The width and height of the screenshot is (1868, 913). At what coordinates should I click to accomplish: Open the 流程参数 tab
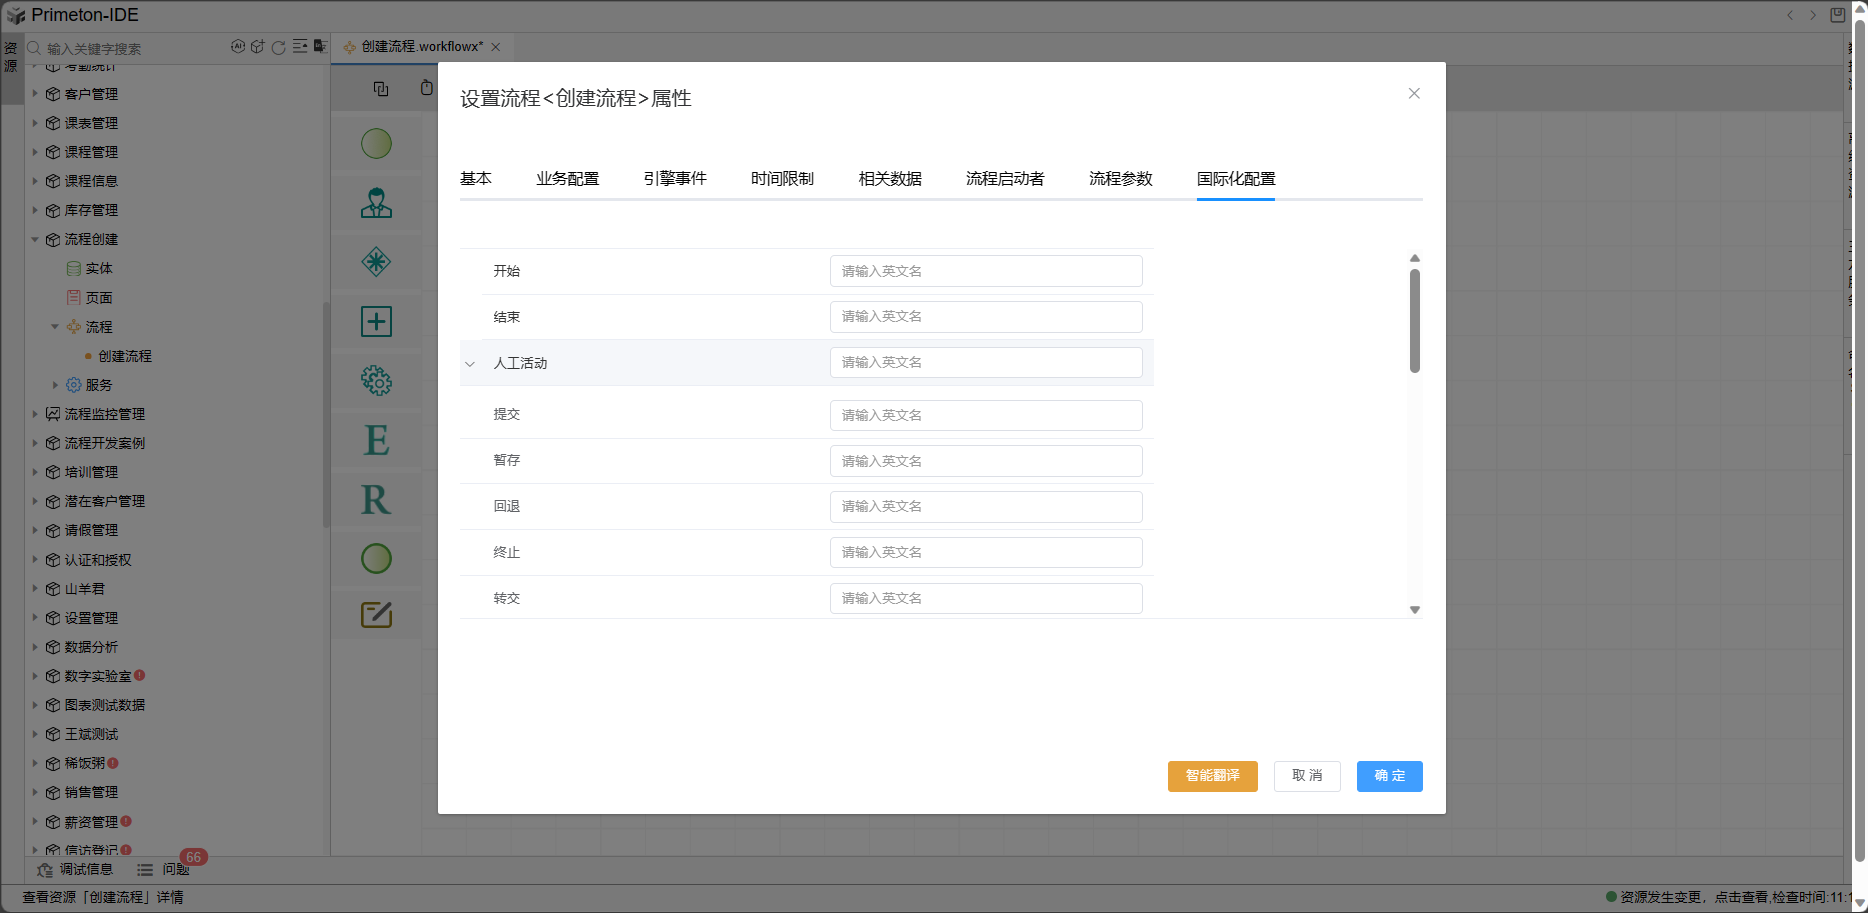[x=1120, y=179]
